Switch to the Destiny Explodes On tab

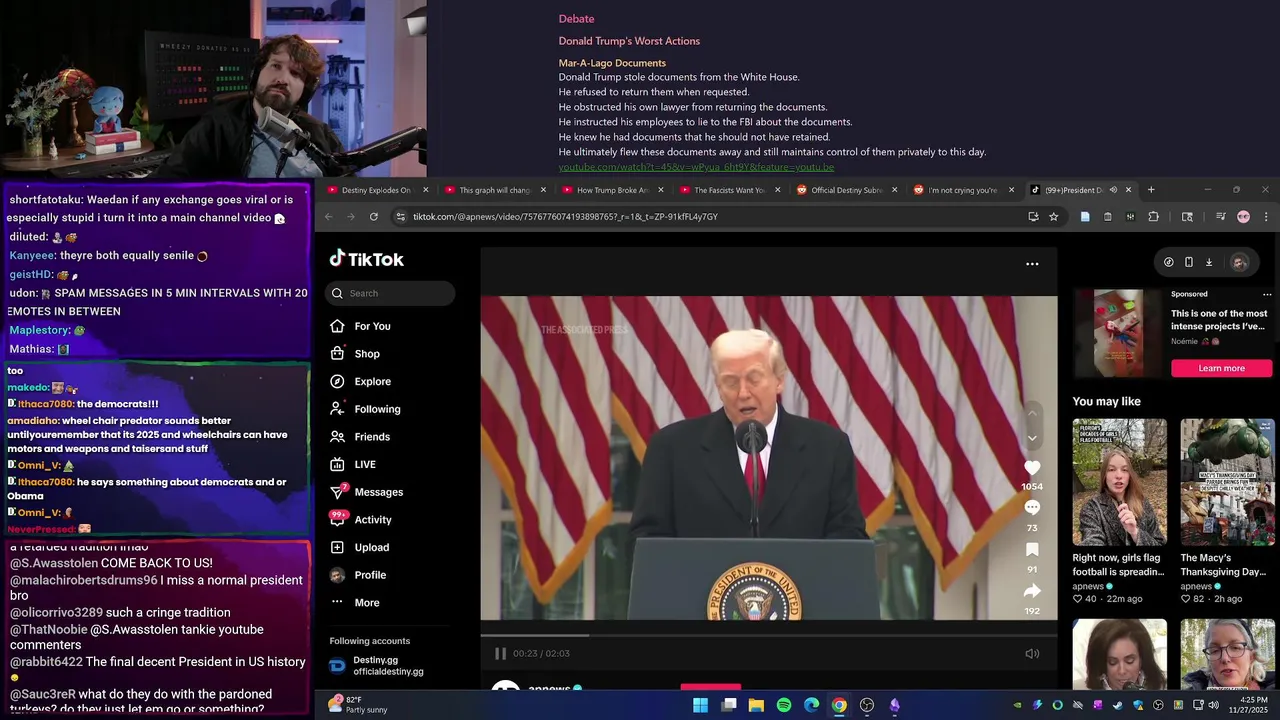(x=375, y=190)
